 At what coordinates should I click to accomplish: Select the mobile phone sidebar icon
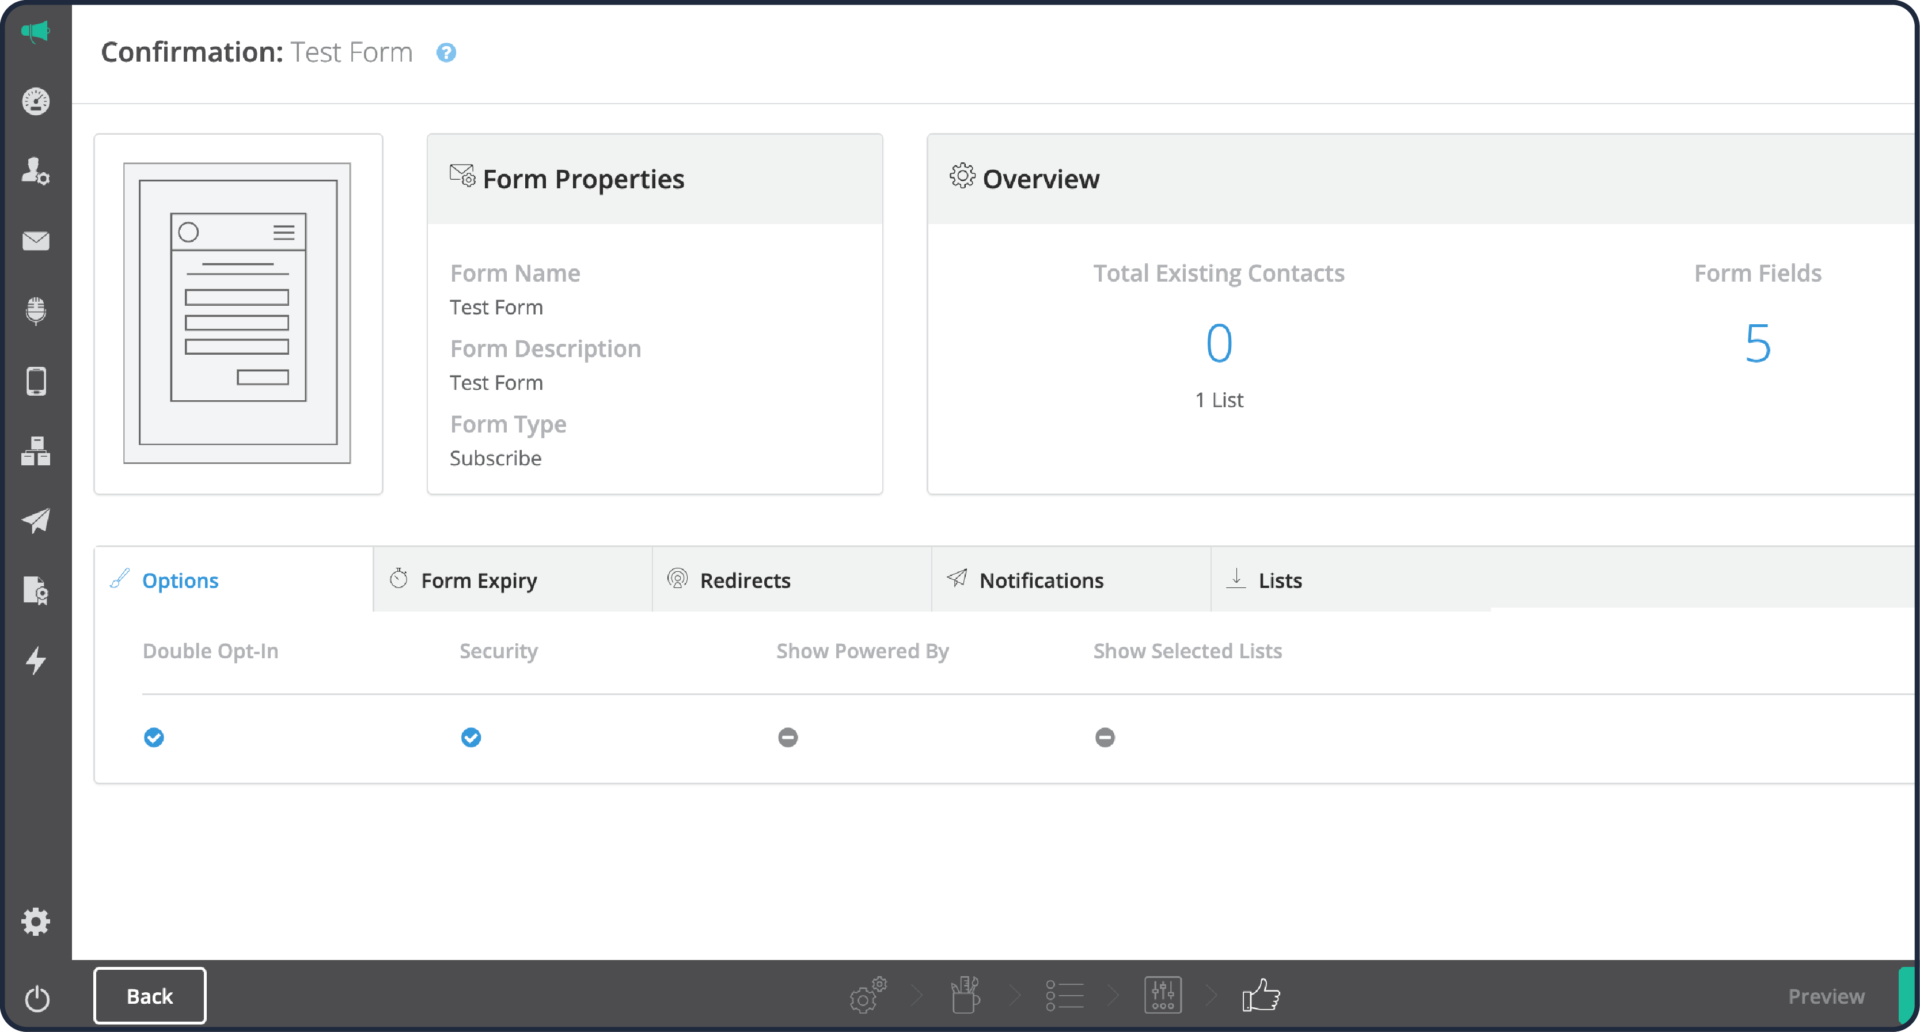pyautogui.click(x=36, y=381)
